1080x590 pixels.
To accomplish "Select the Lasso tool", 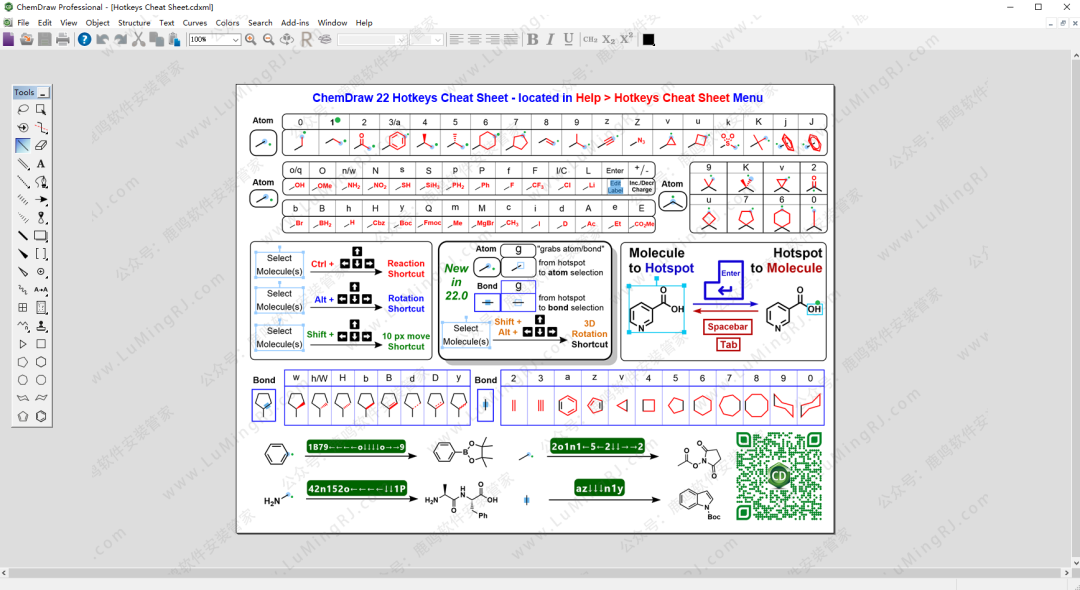I will coord(23,109).
